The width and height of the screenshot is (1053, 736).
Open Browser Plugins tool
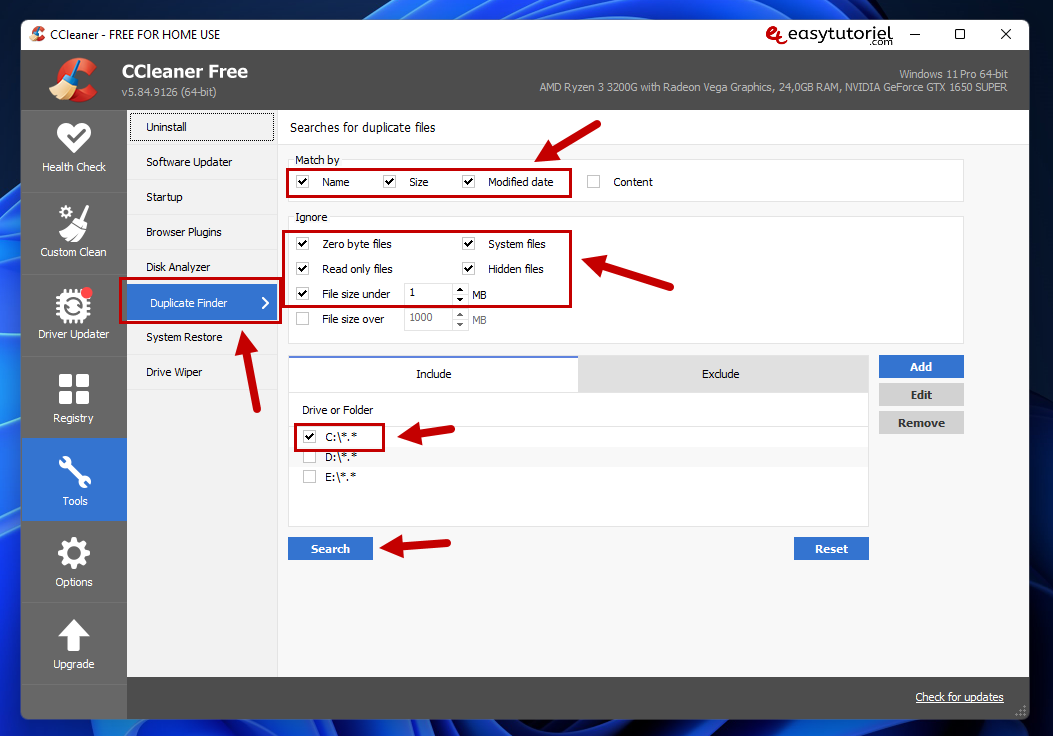click(201, 232)
